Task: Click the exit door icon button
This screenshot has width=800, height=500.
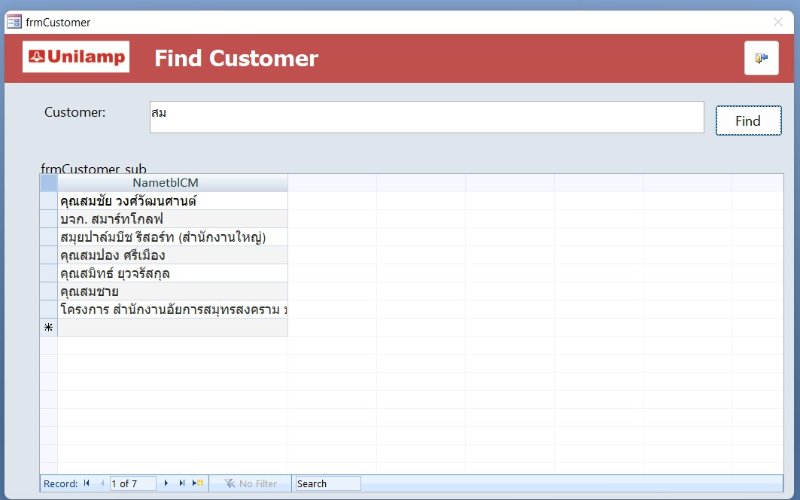Action: pyautogui.click(x=760, y=58)
